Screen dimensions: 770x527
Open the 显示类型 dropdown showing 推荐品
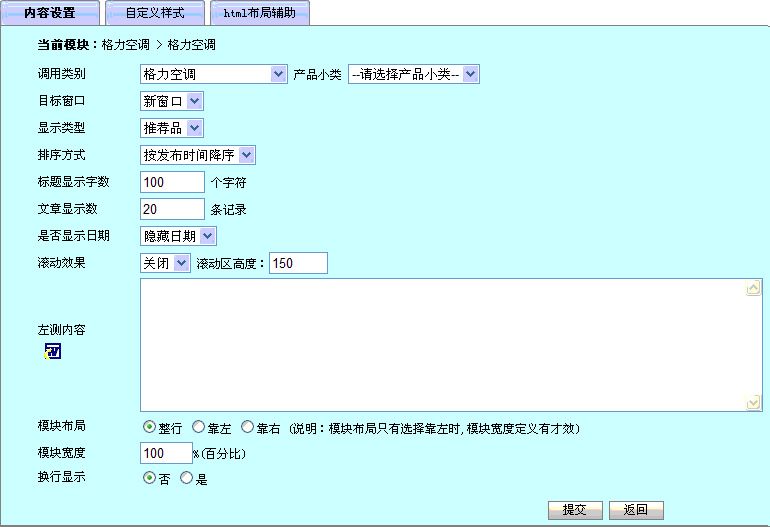pyautogui.click(x=172, y=128)
